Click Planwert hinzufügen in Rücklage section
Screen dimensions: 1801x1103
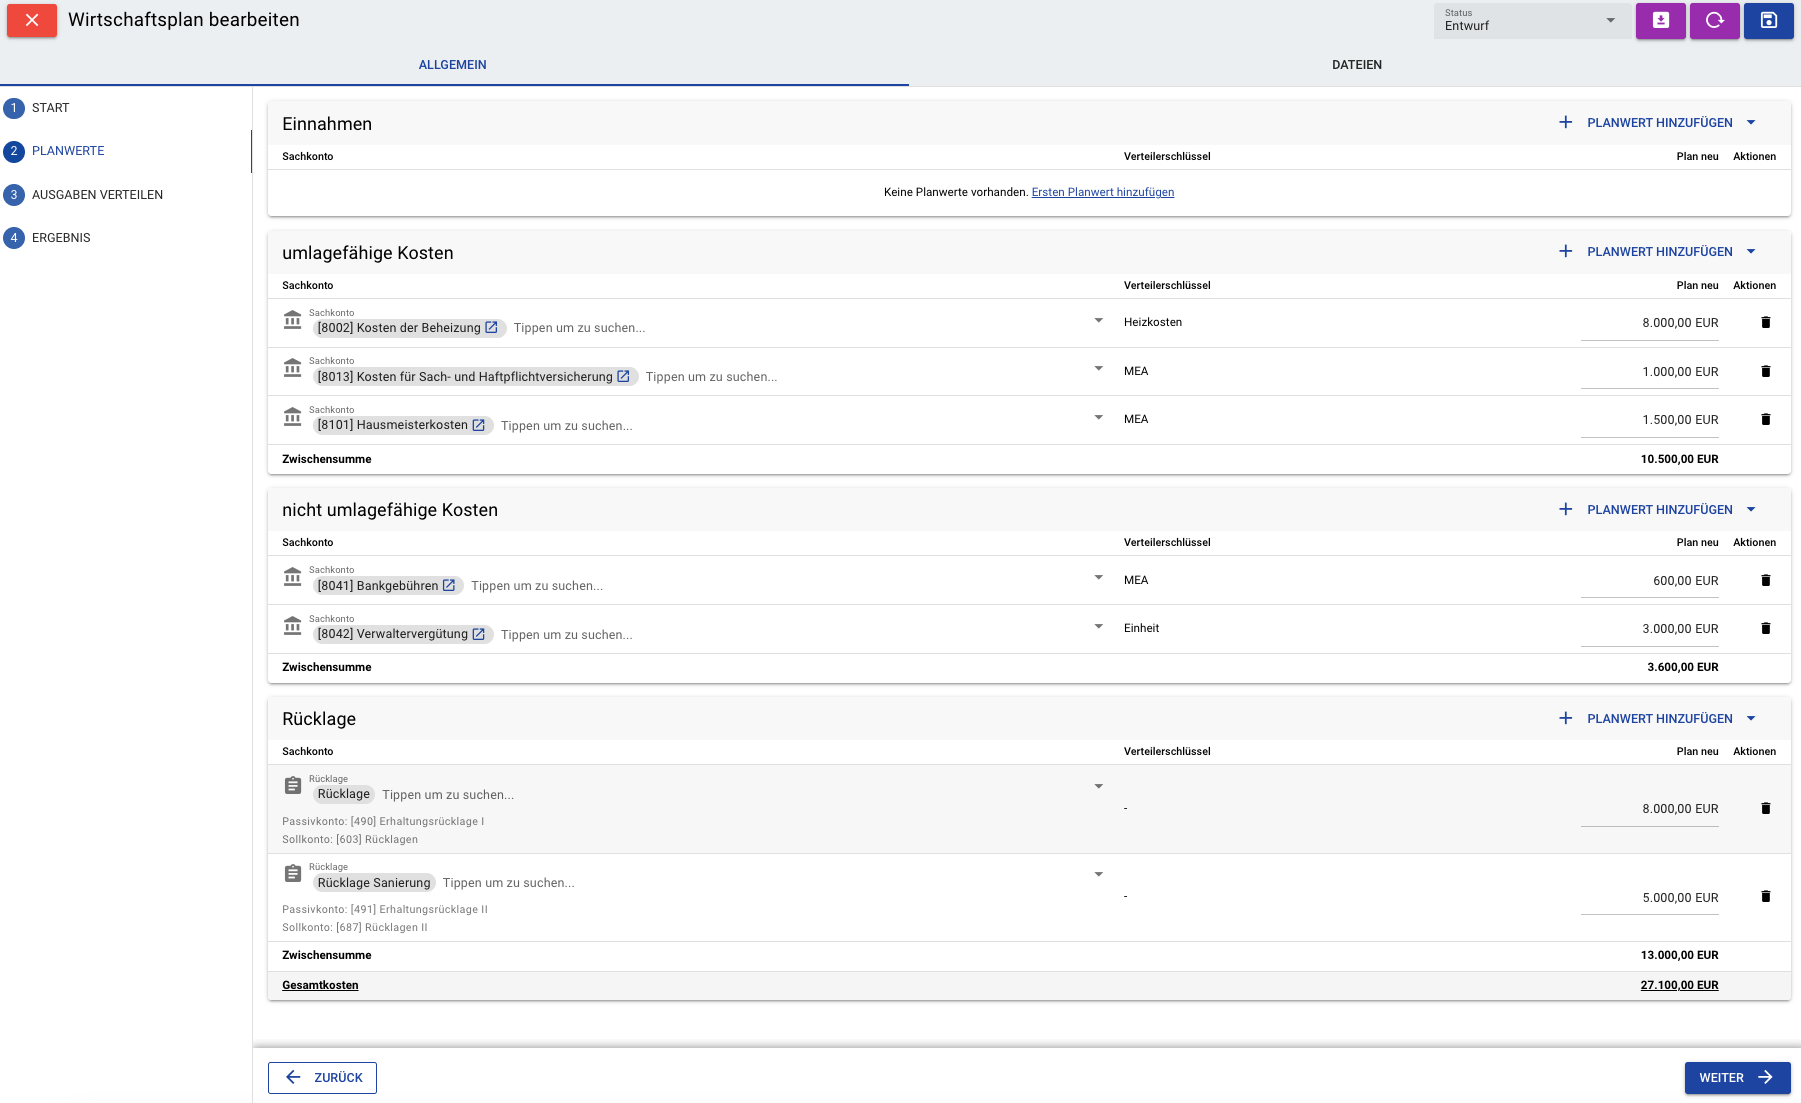[x=1645, y=719]
